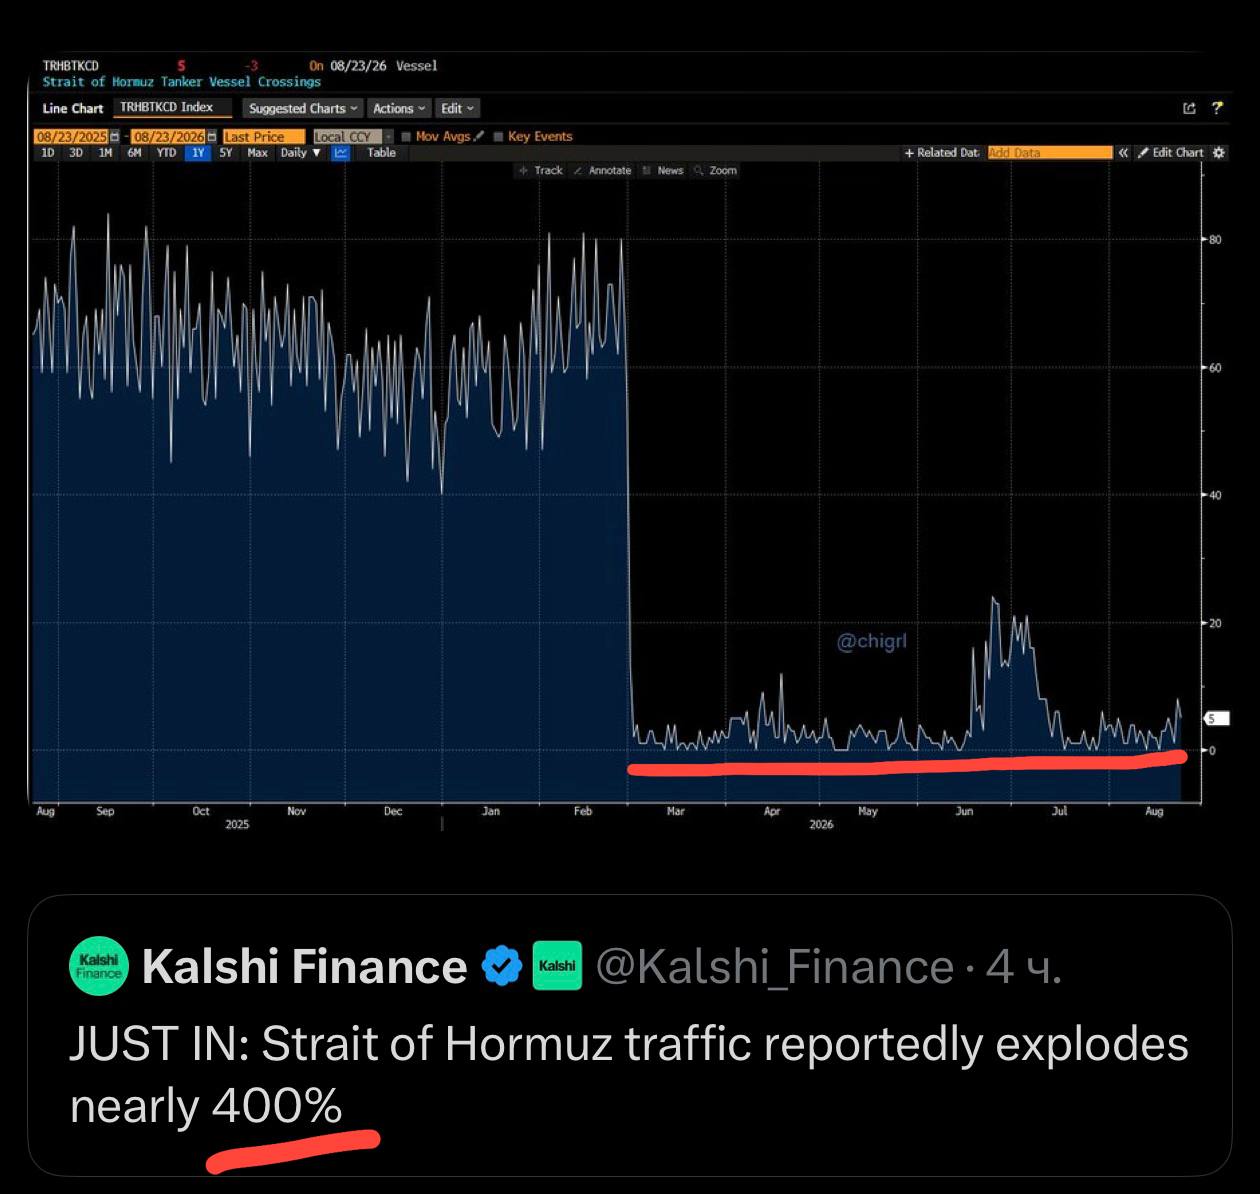This screenshot has height=1194, width=1260.
Task: Click the Annotate chart tool
Action: (x=603, y=170)
